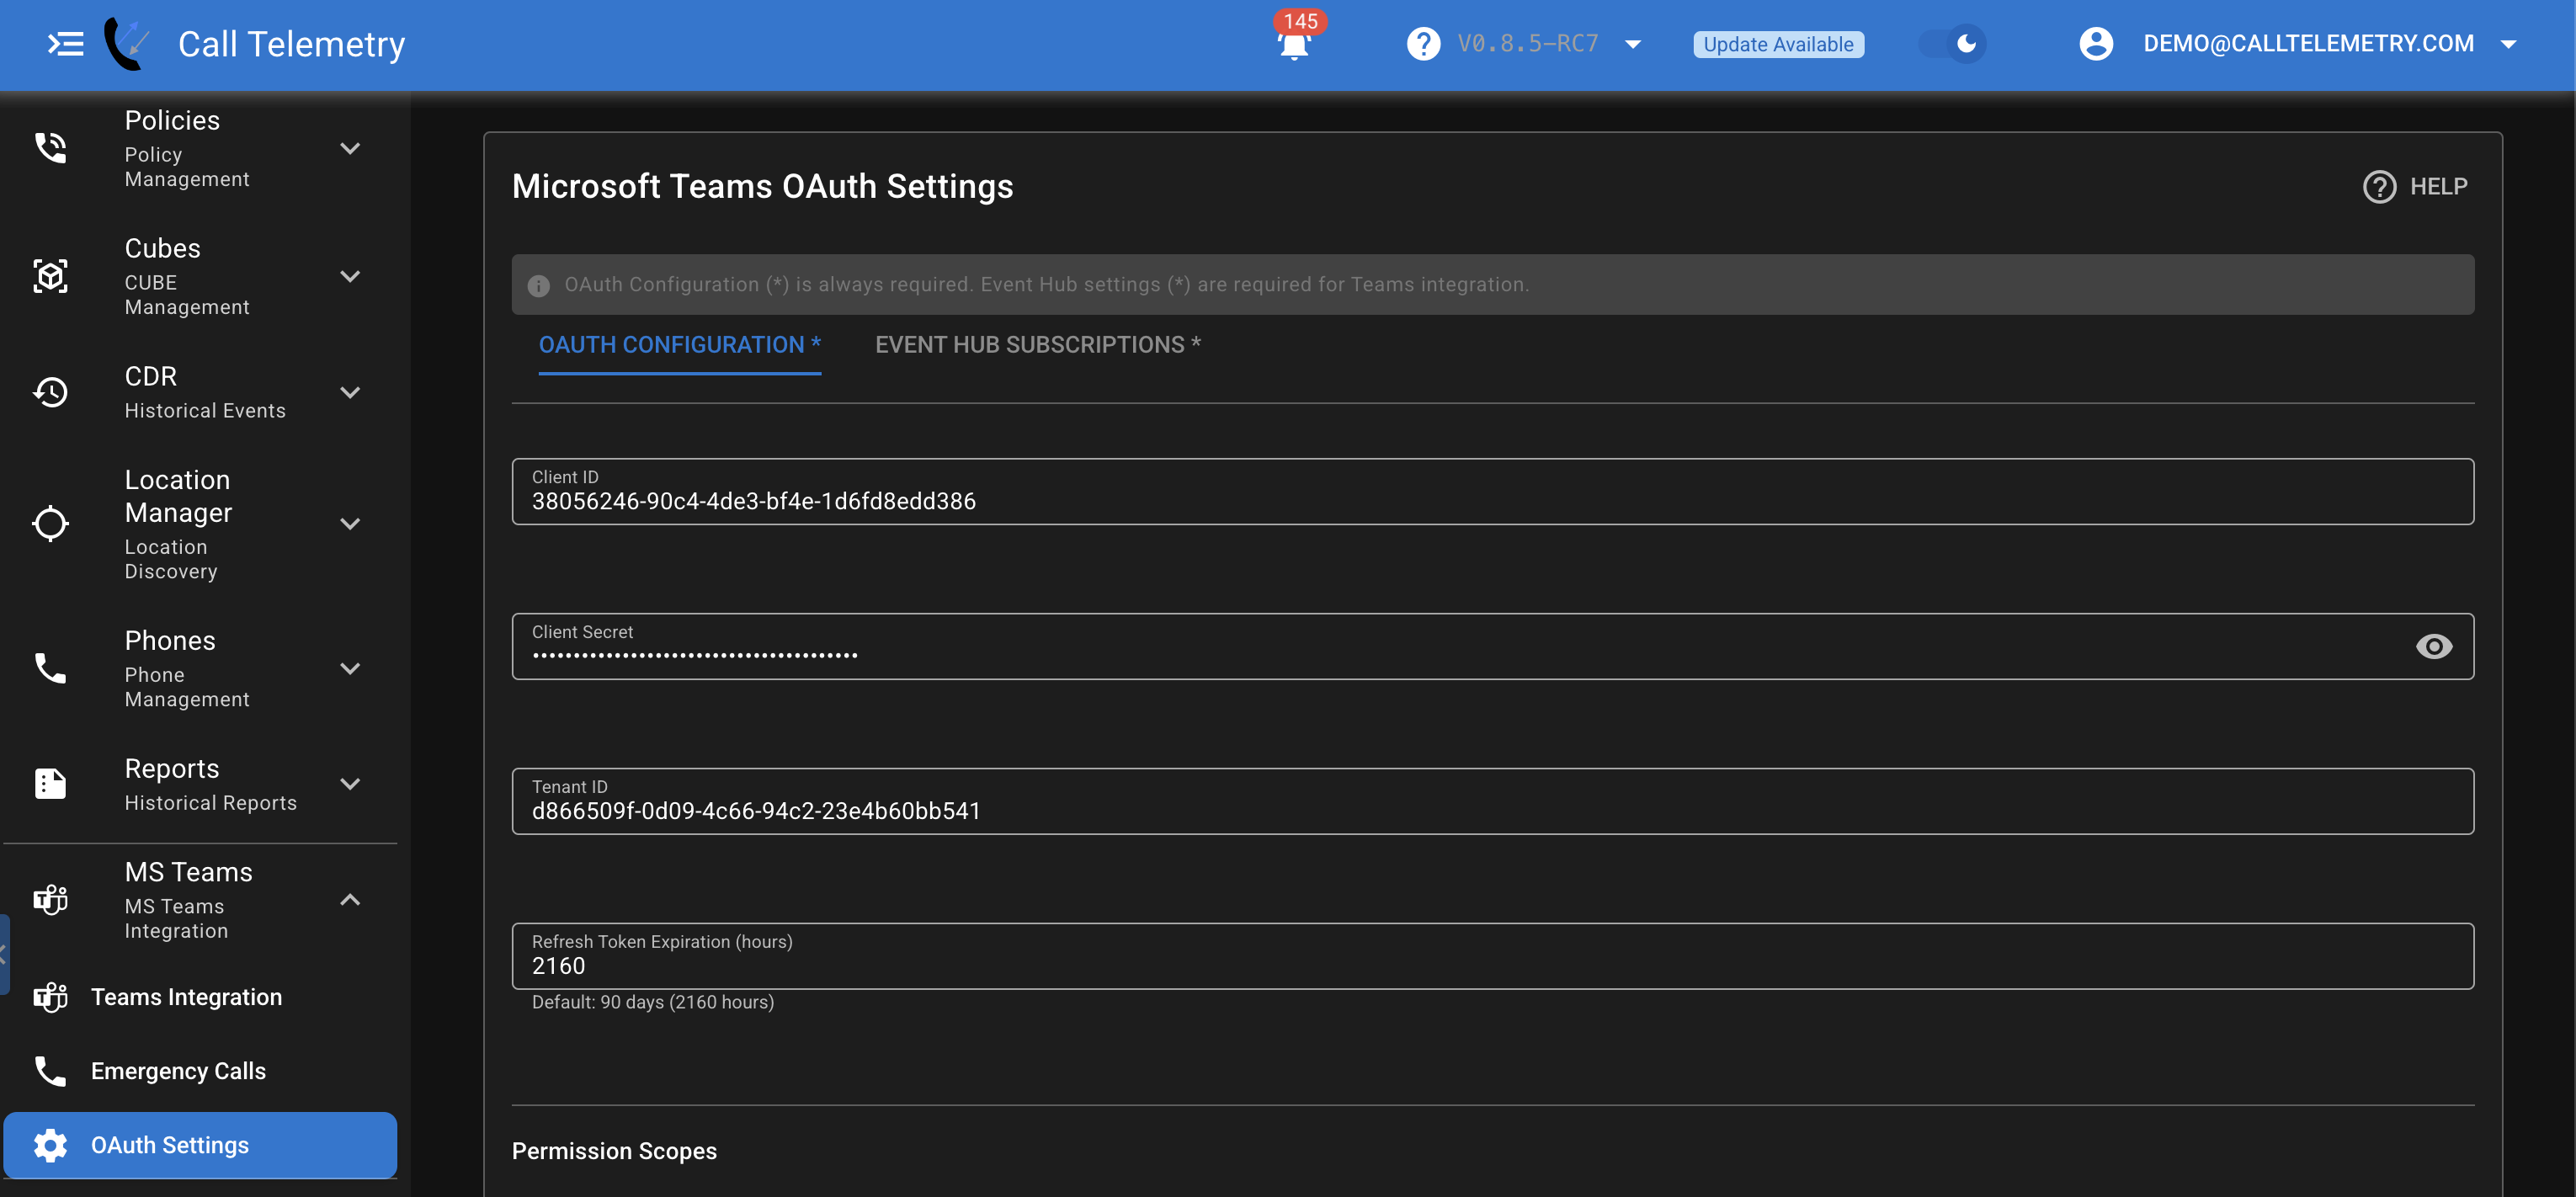Click the Update Available badge
Viewport: 2576px width, 1197px height.
(1778, 44)
